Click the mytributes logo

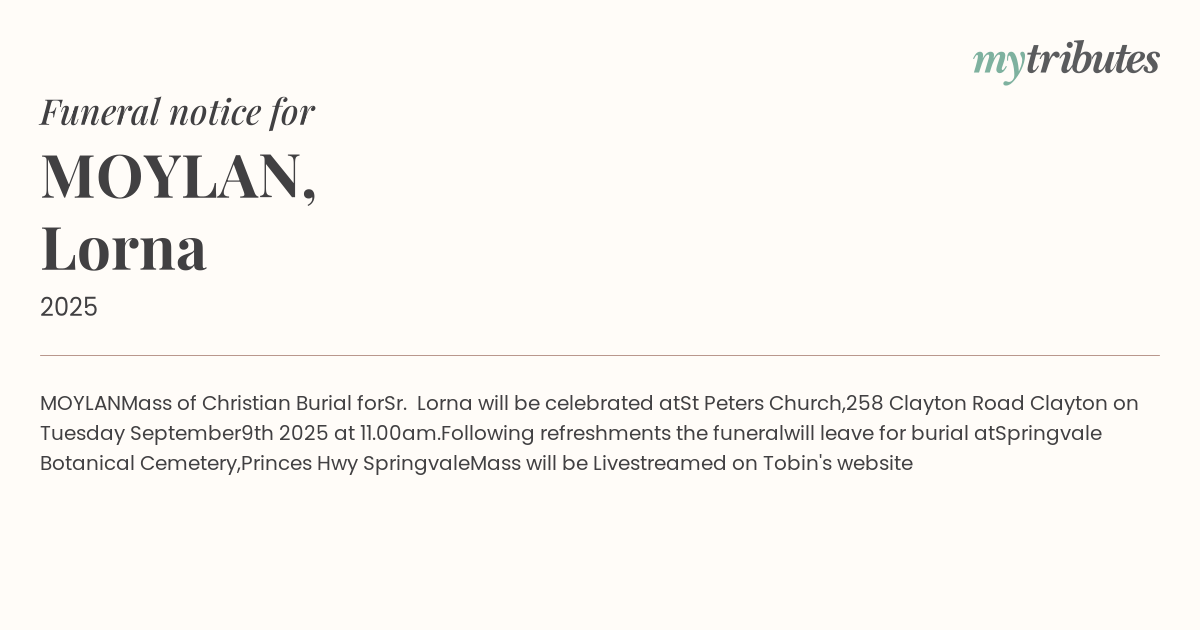1065,60
